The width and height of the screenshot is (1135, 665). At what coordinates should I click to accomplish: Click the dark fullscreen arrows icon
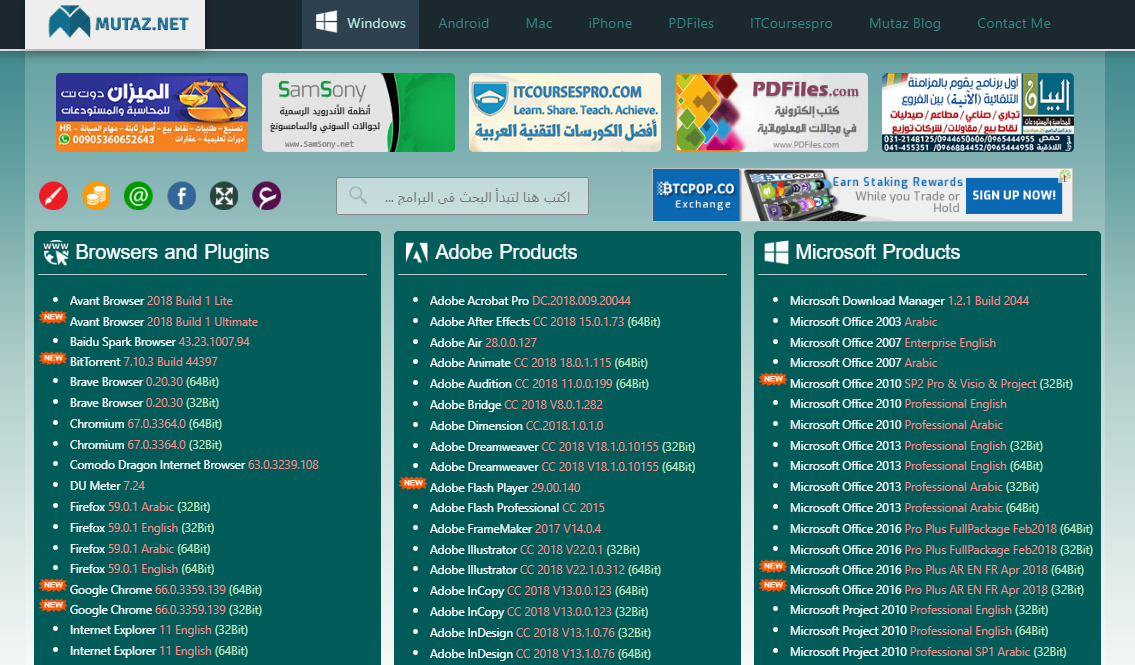point(224,196)
